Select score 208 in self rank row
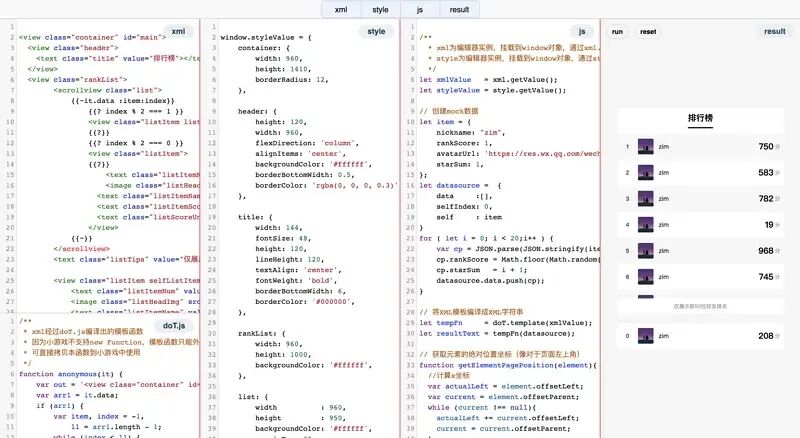This screenshot has height=438, width=800. pyautogui.click(x=766, y=336)
